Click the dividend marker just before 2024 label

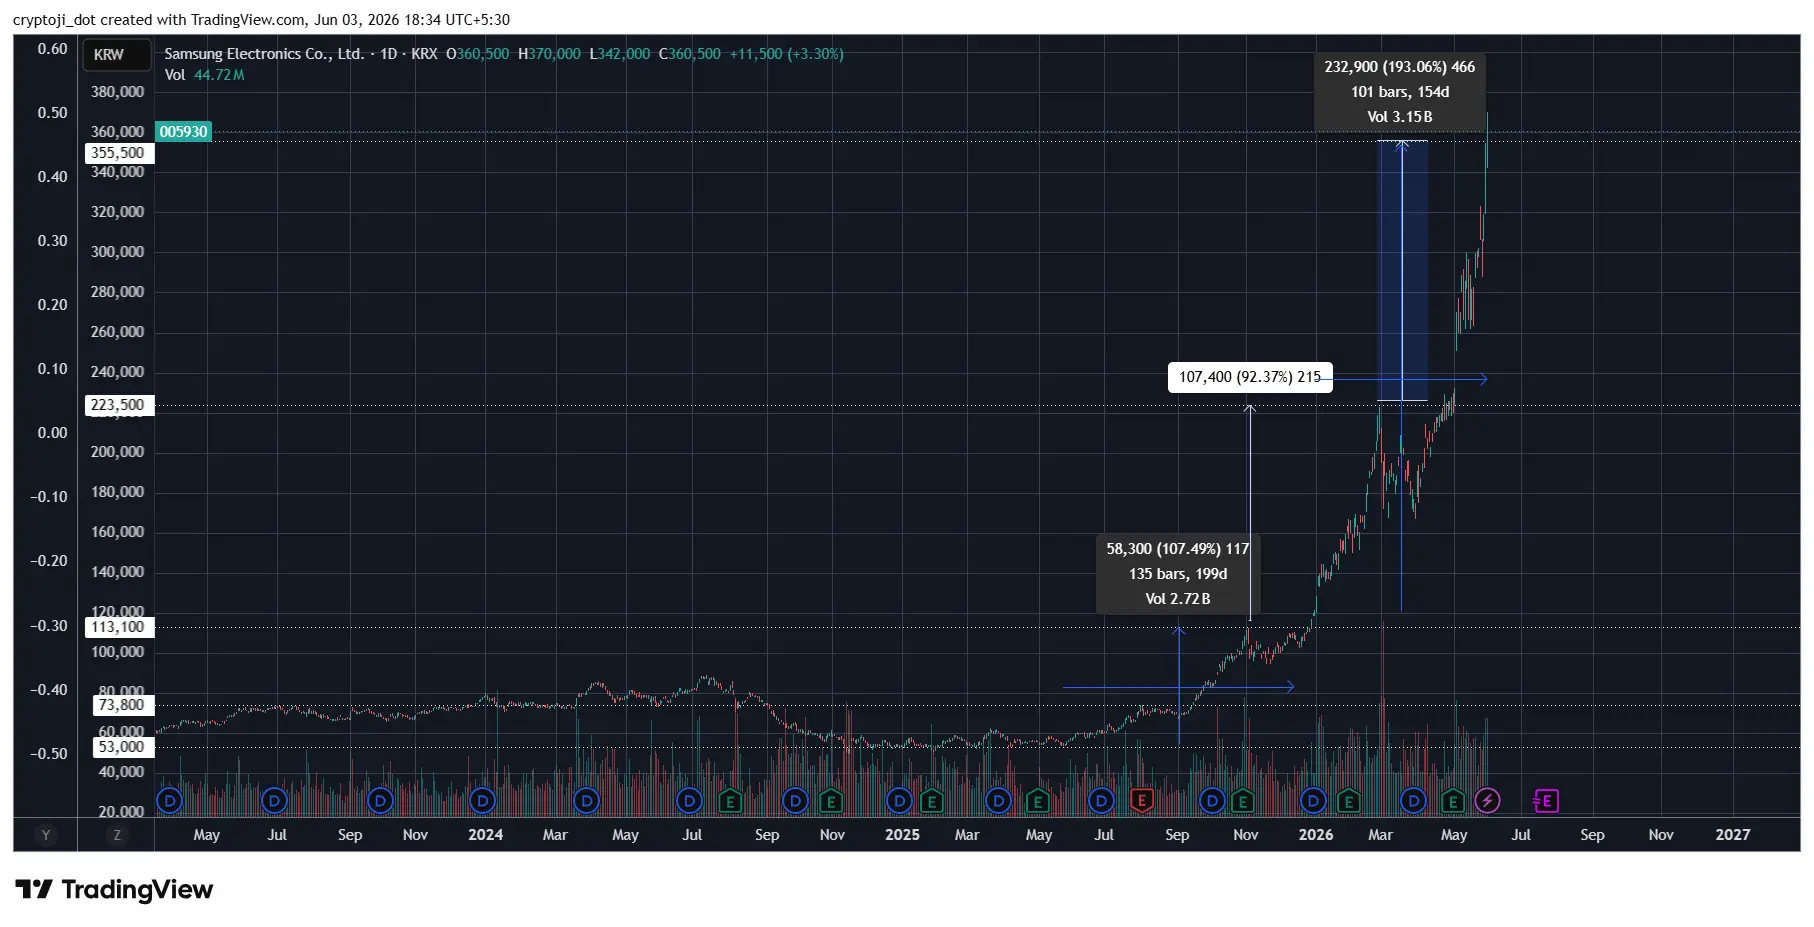(483, 801)
